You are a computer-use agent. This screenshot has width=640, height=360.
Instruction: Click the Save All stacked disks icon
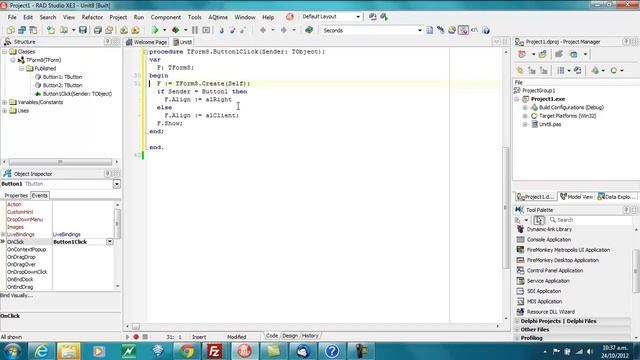(98, 30)
